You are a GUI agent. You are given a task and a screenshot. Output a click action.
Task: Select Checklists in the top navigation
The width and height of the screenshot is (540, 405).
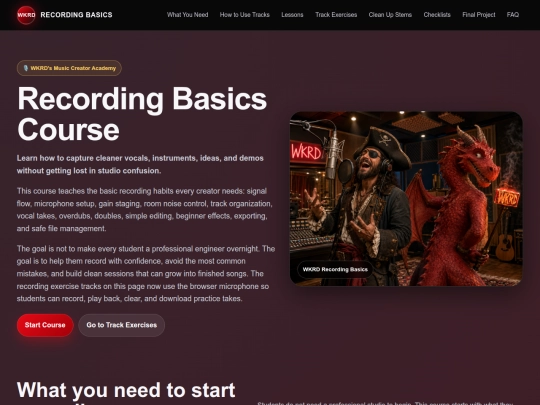tap(437, 15)
